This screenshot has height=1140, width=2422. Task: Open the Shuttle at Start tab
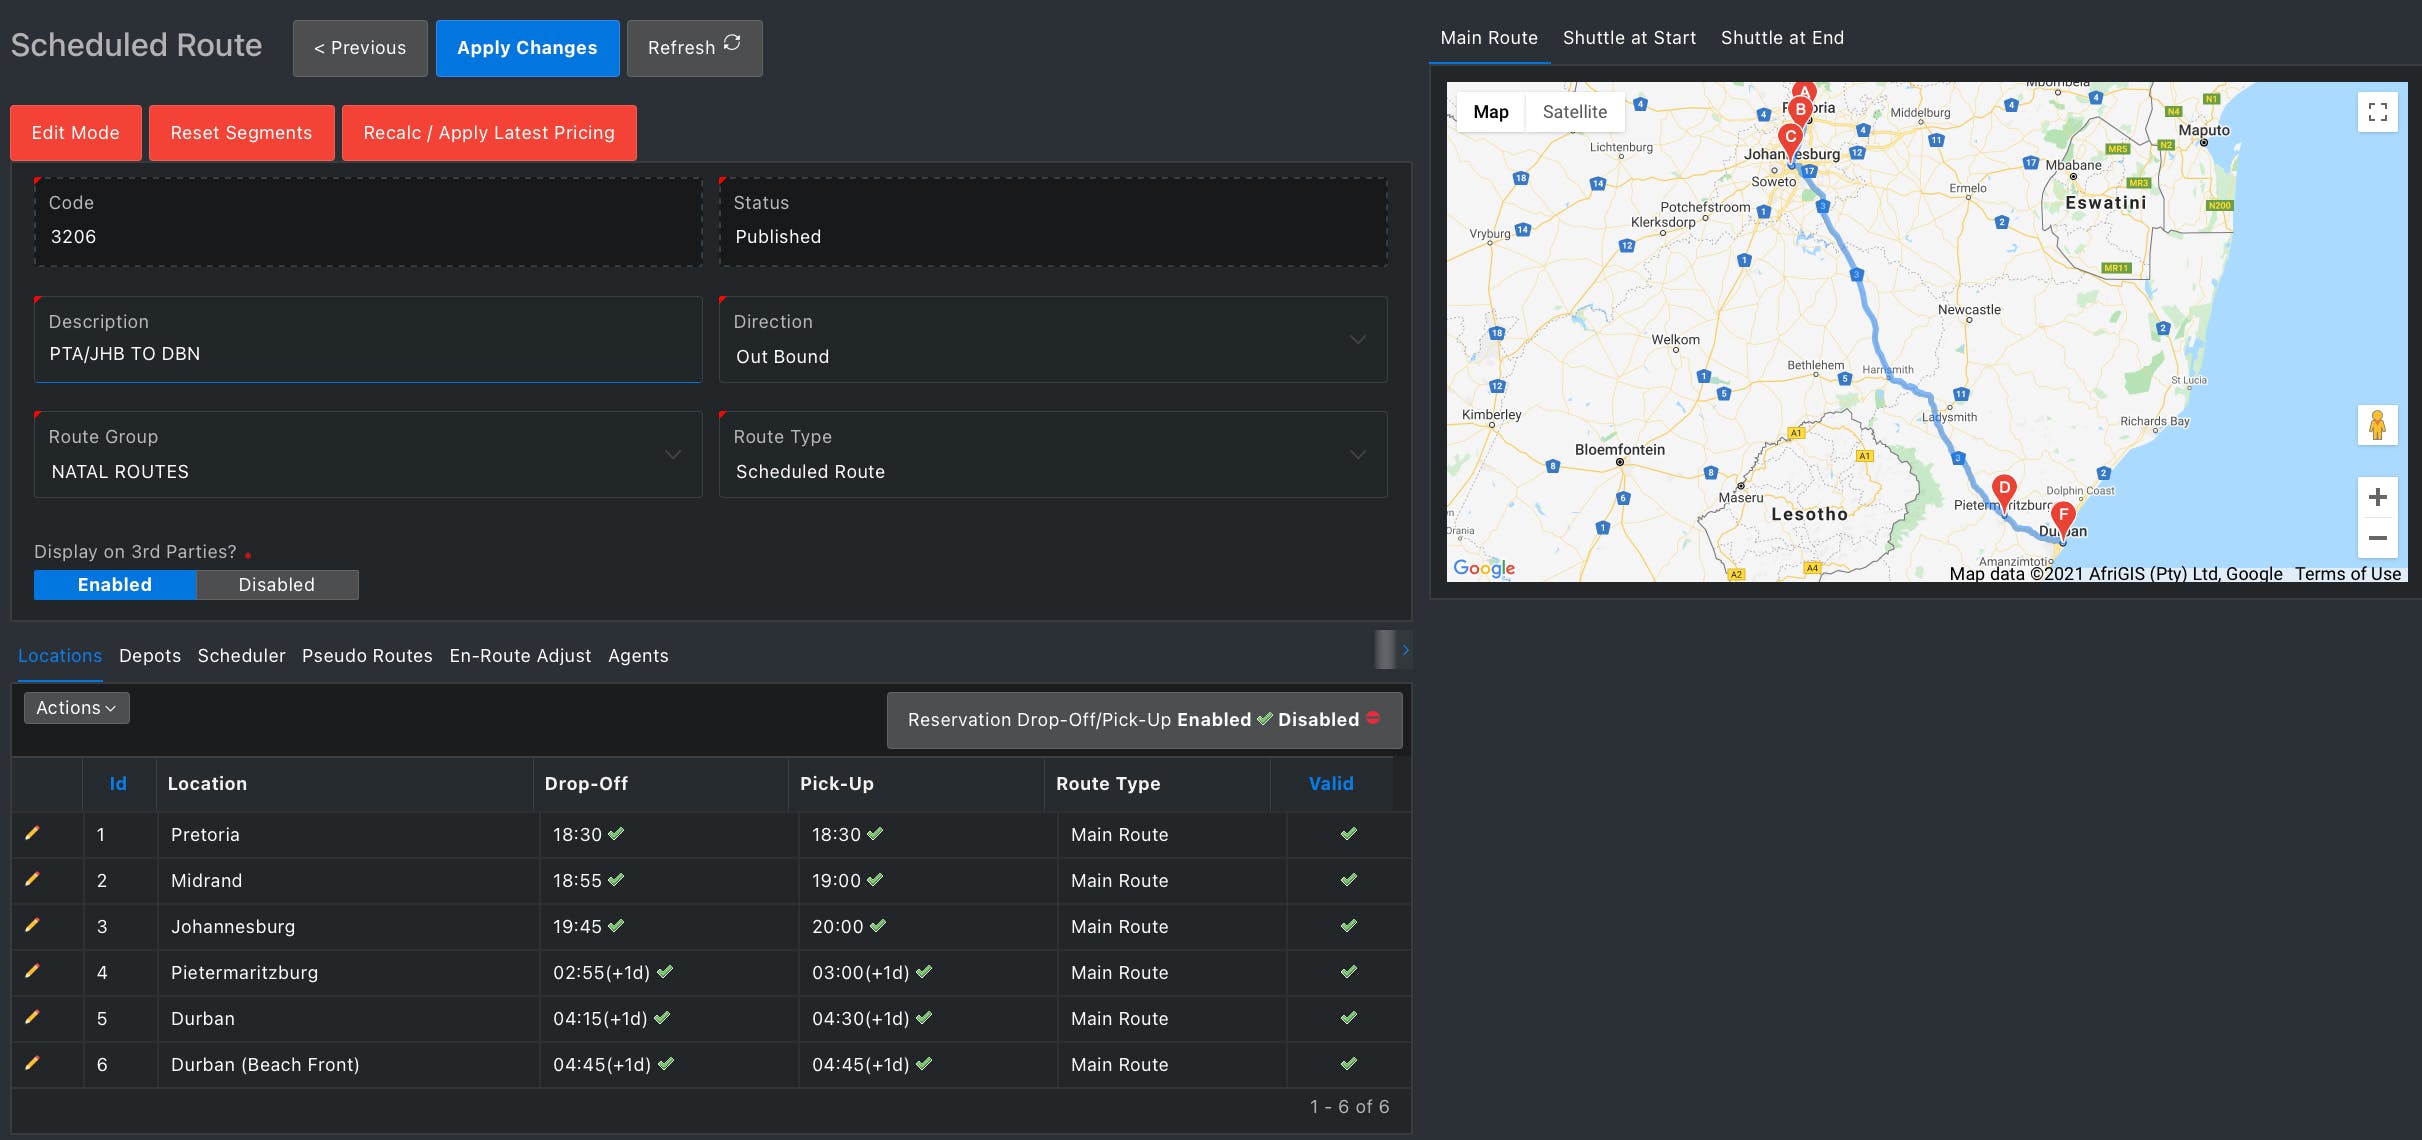(1629, 38)
